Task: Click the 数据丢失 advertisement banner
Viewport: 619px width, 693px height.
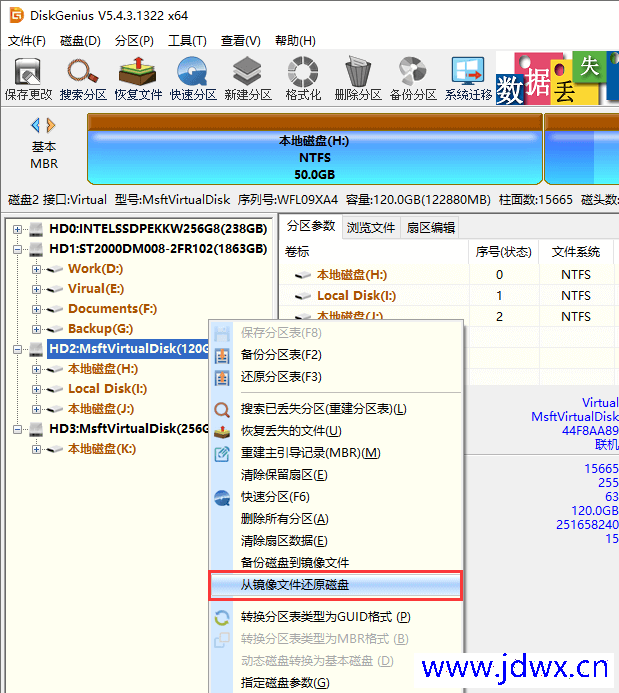Action: point(557,78)
